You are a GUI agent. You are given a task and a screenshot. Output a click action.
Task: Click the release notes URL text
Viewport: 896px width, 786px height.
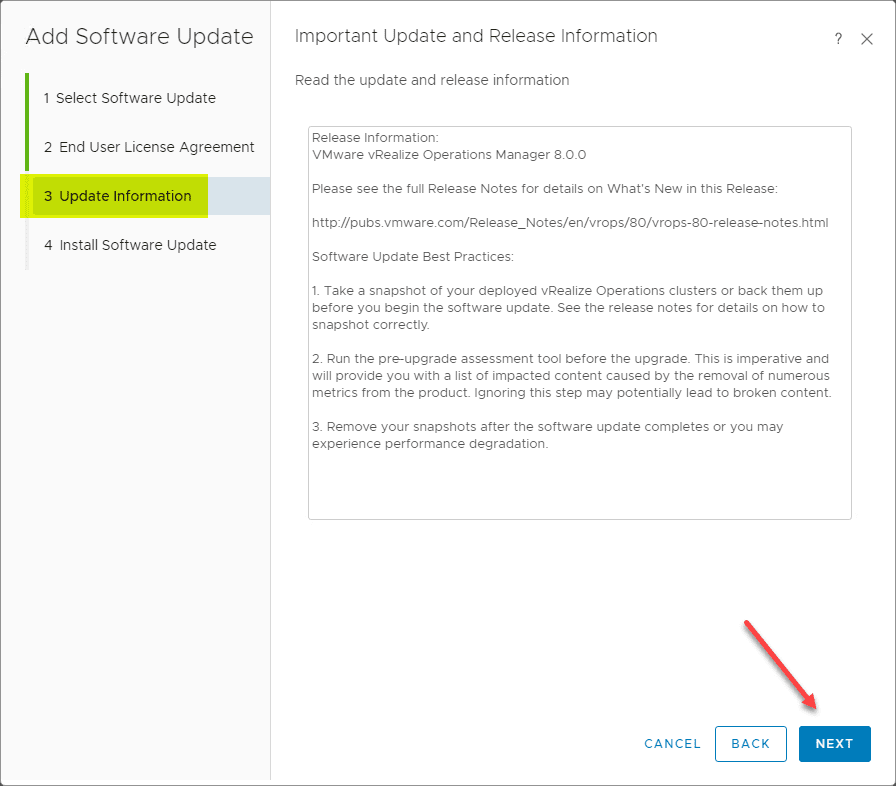point(570,223)
